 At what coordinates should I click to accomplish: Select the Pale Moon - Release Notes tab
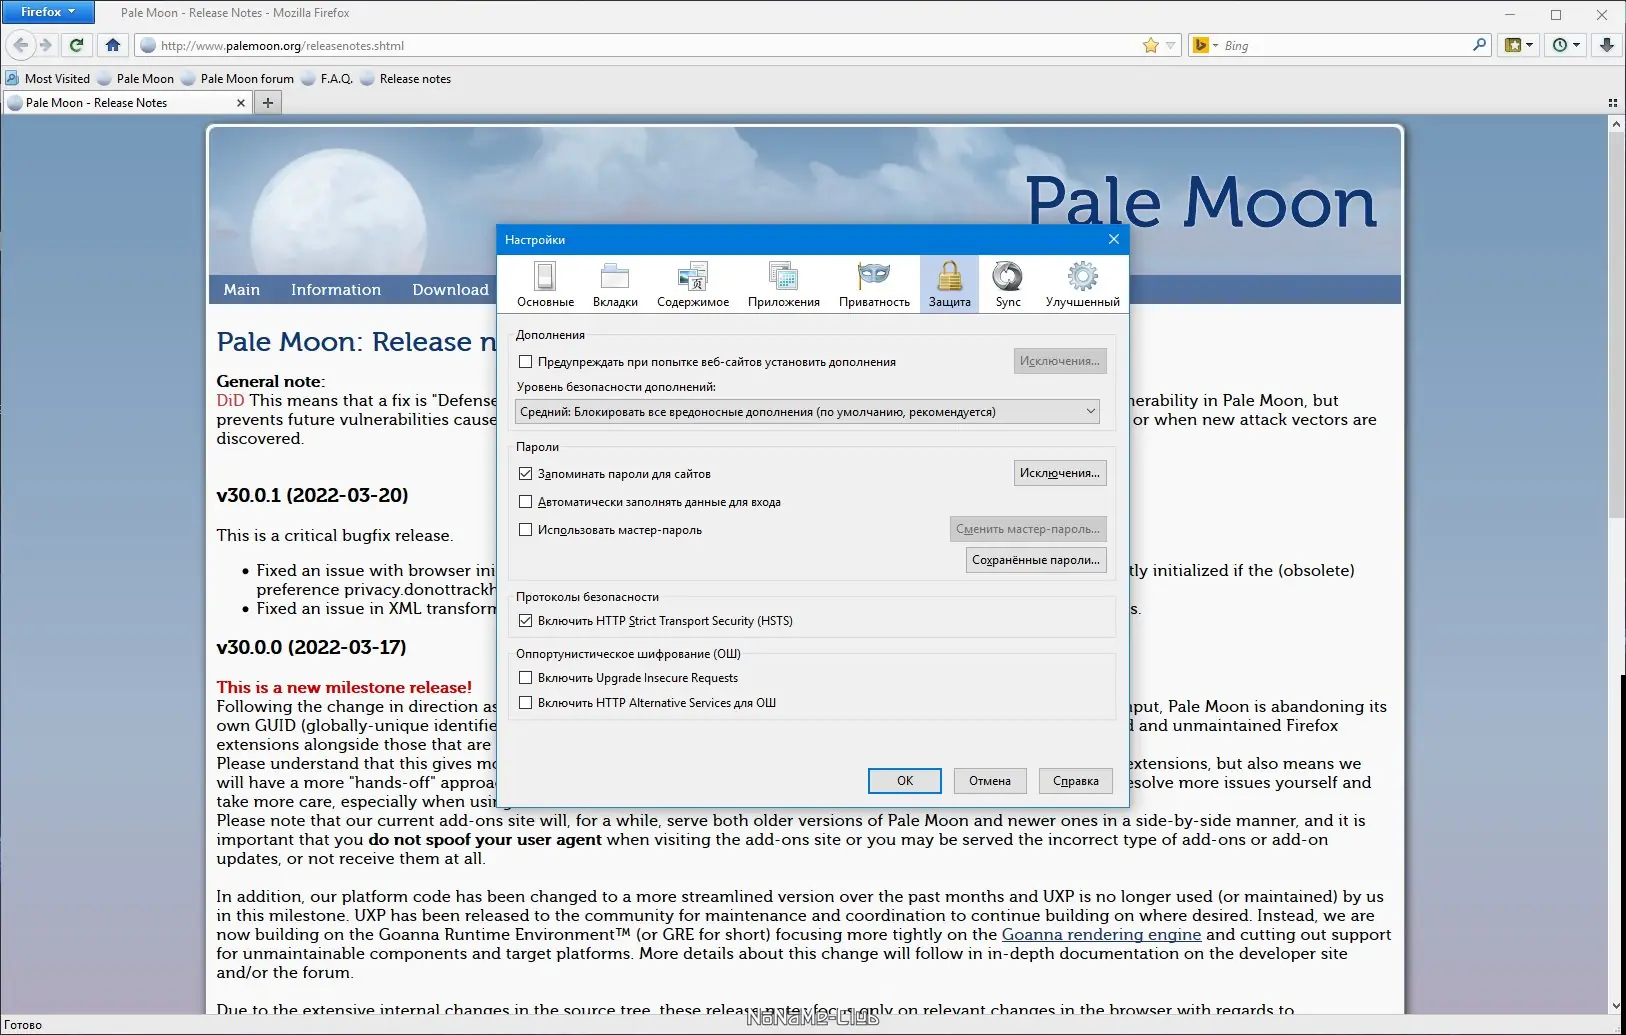tap(126, 103)
